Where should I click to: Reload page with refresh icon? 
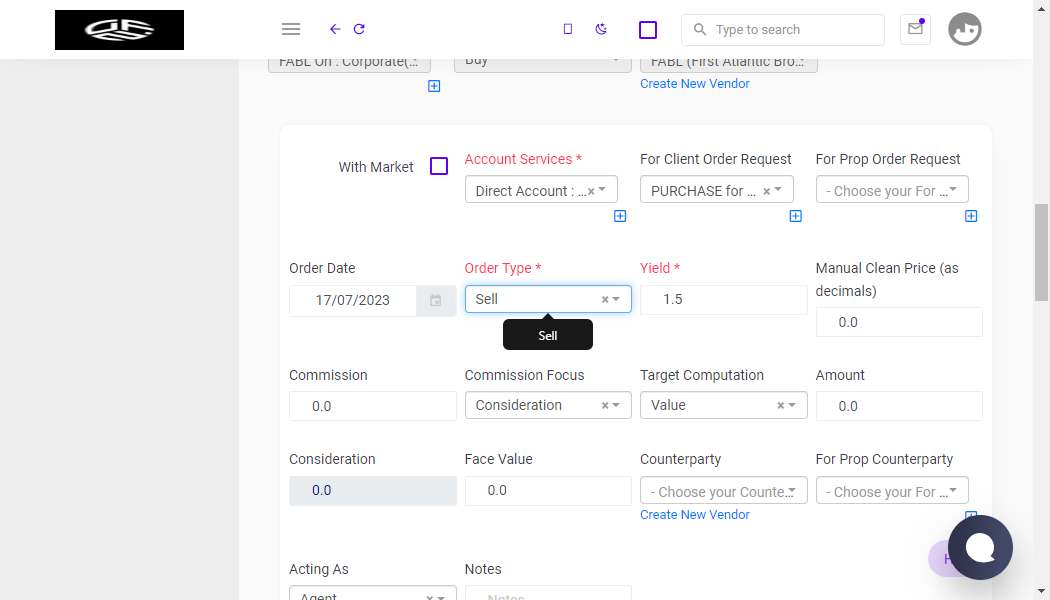[x=359, y=29]
